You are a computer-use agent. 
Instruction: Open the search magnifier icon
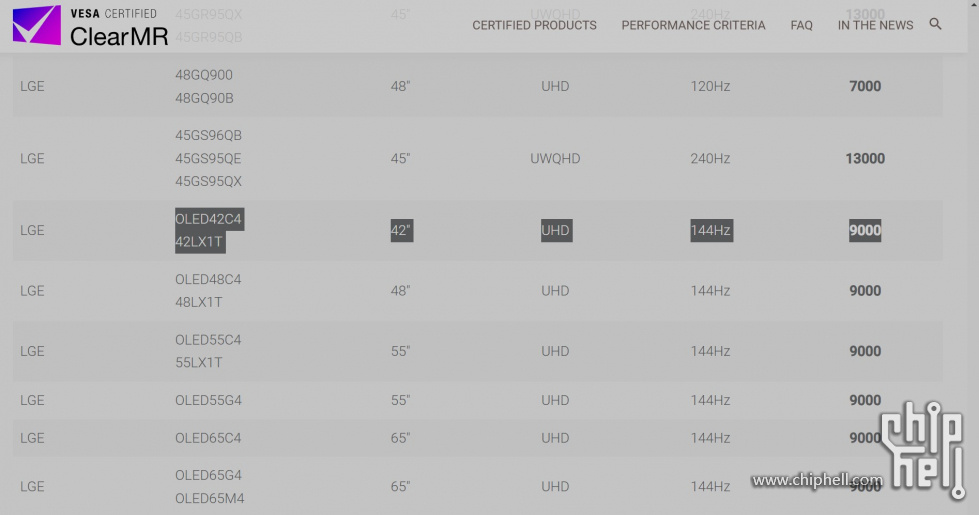click(x=935, y=24)
